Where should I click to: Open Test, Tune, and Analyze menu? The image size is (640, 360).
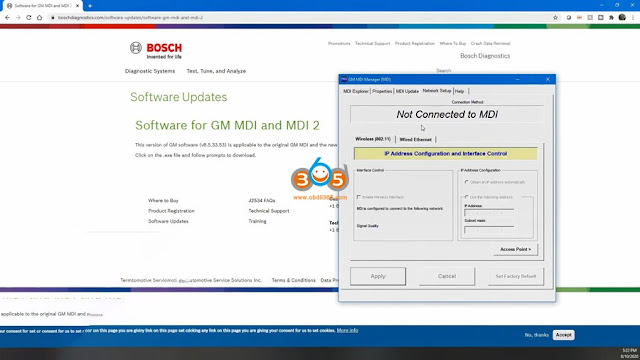click(216, 71)
